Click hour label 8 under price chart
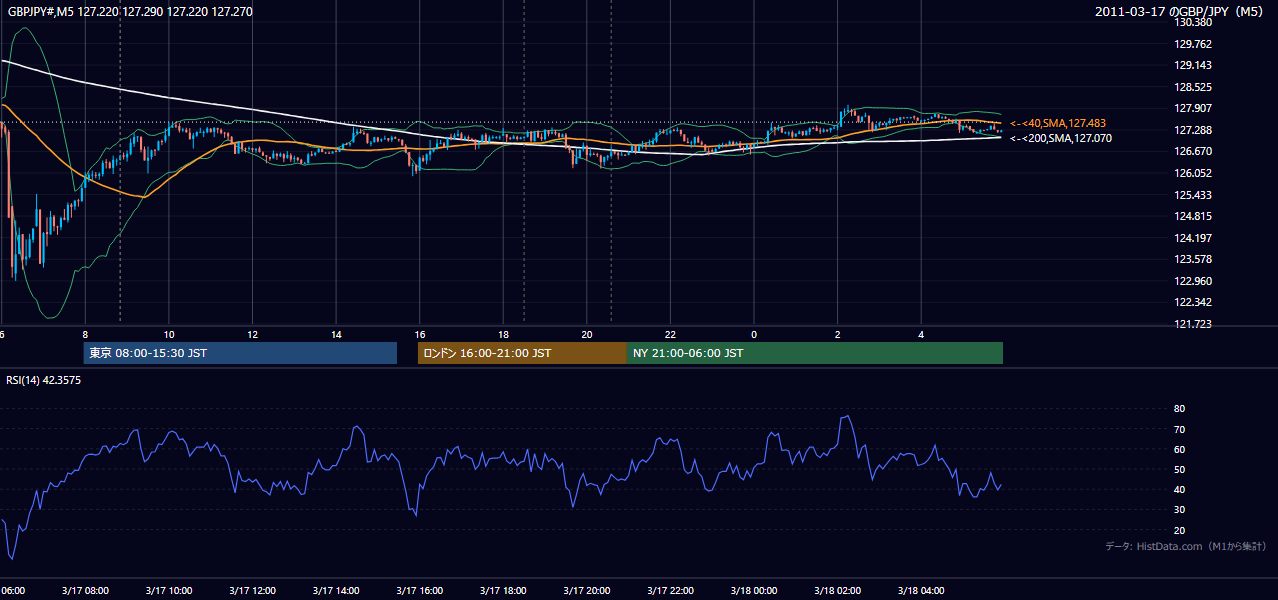1278x600 pixels. (85, 334)
